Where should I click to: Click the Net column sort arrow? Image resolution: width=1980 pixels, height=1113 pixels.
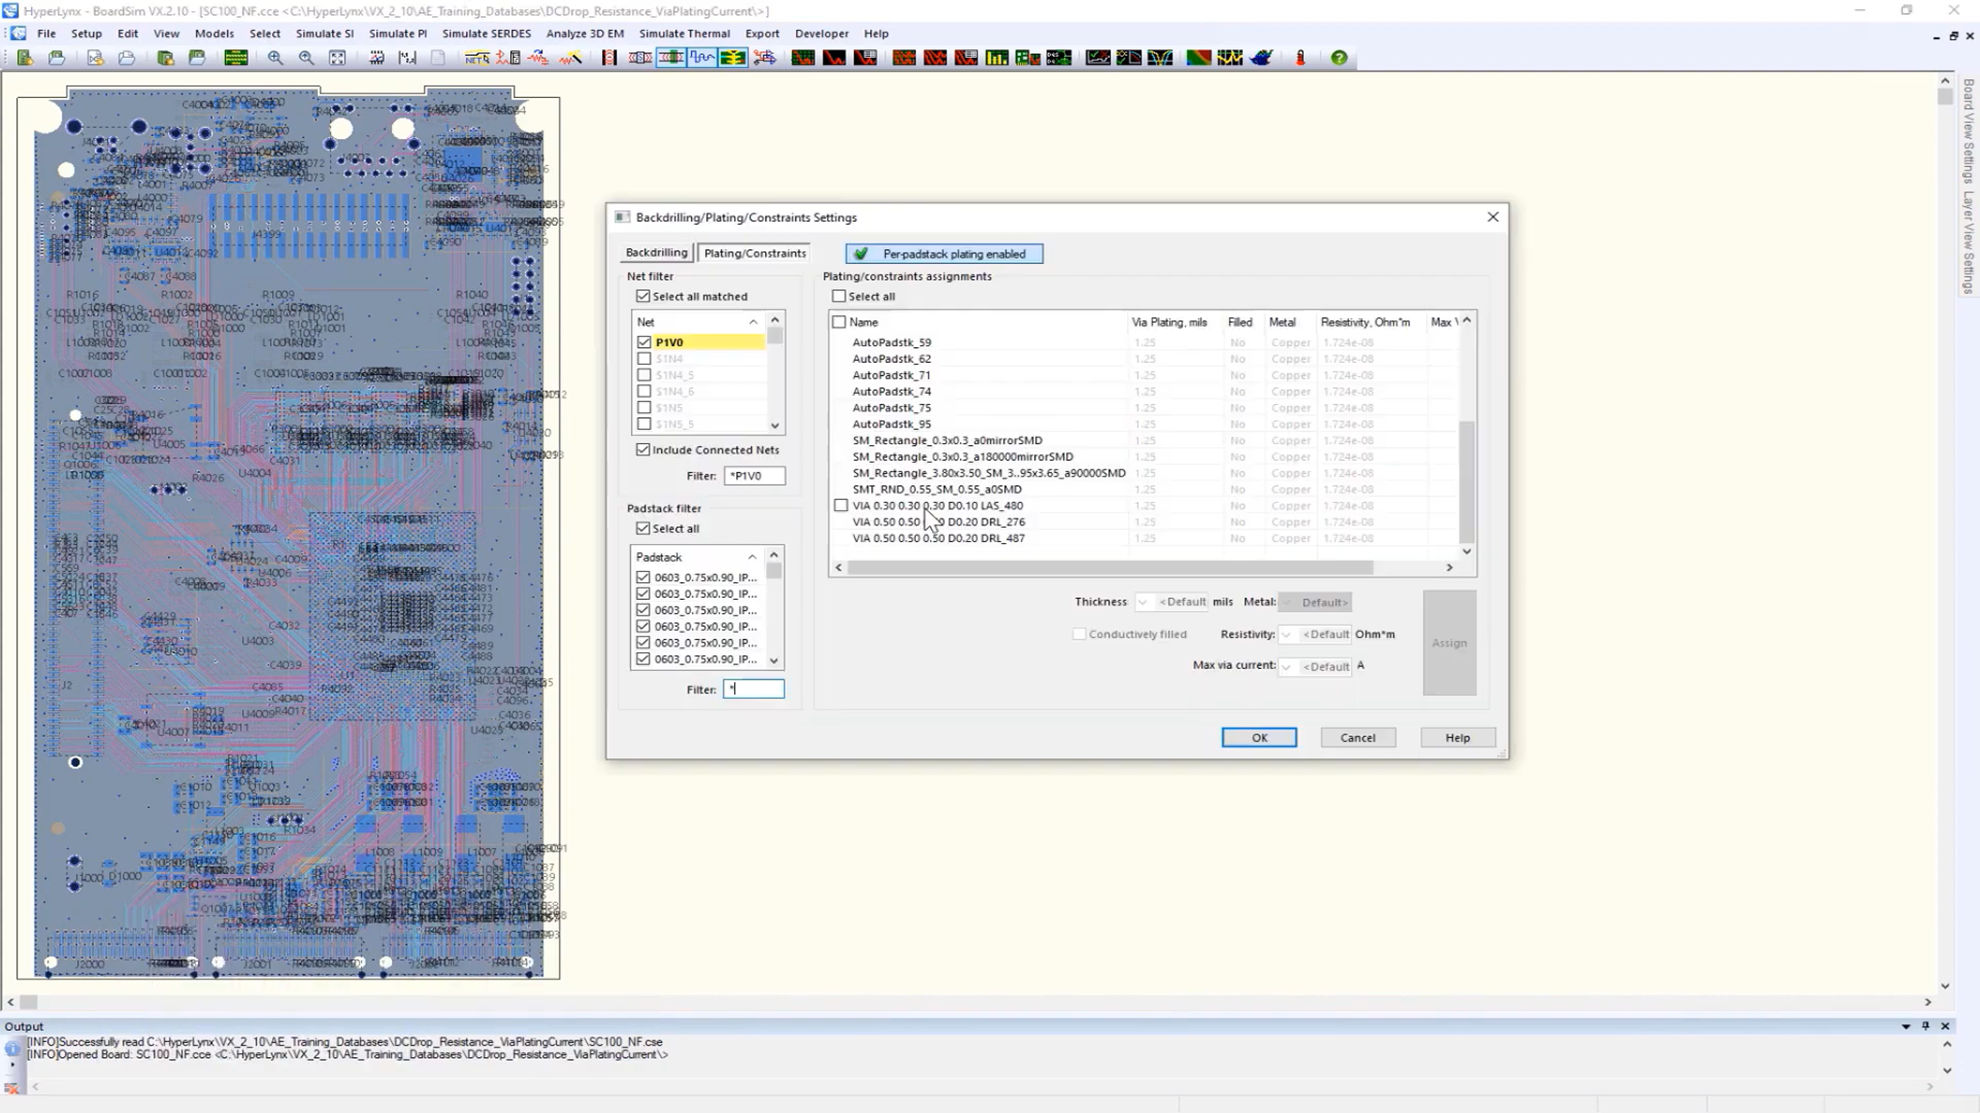click(753, 322)
